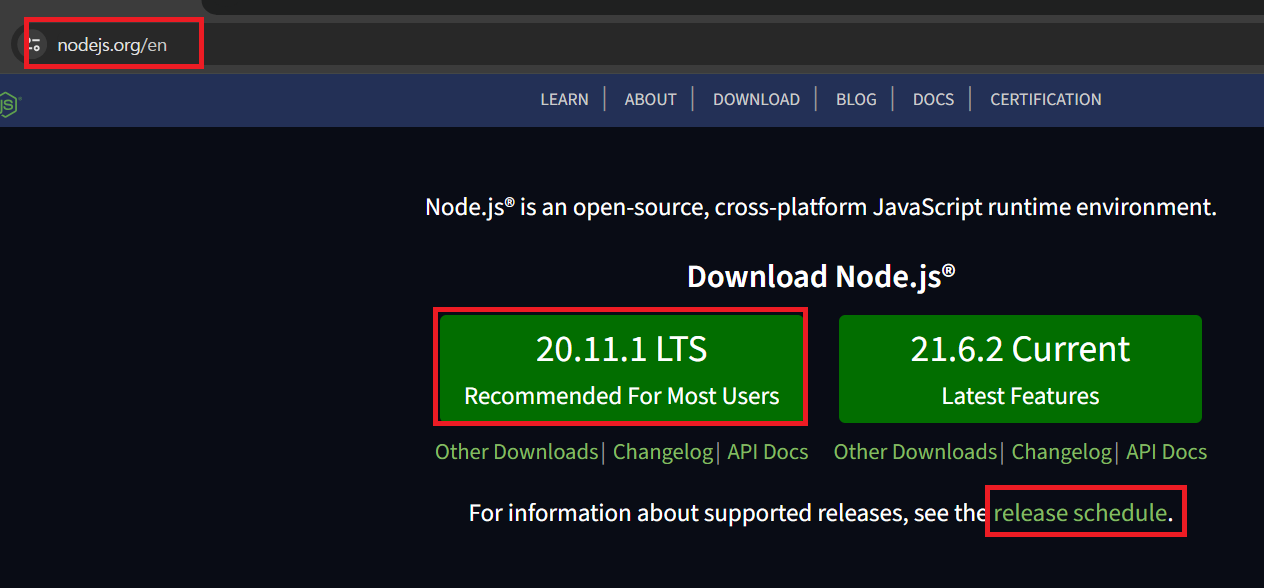The image size is (1264, 588).
Task: Go to the DOWNLOAD navigation item
Action: pyautogui.click(x=756, y=99)
